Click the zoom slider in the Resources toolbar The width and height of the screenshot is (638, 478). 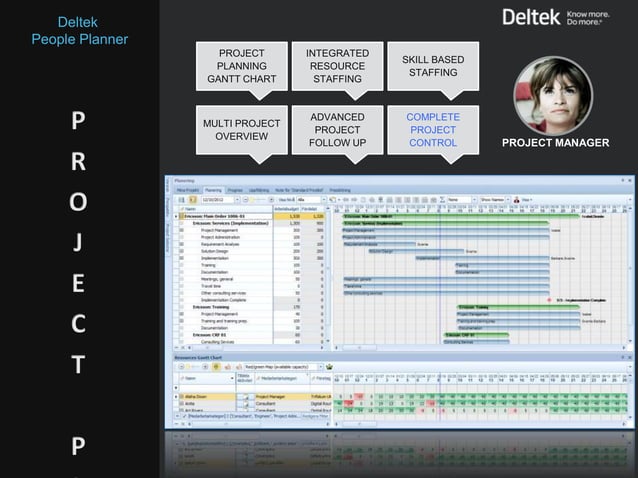click(x=193, y=367)
